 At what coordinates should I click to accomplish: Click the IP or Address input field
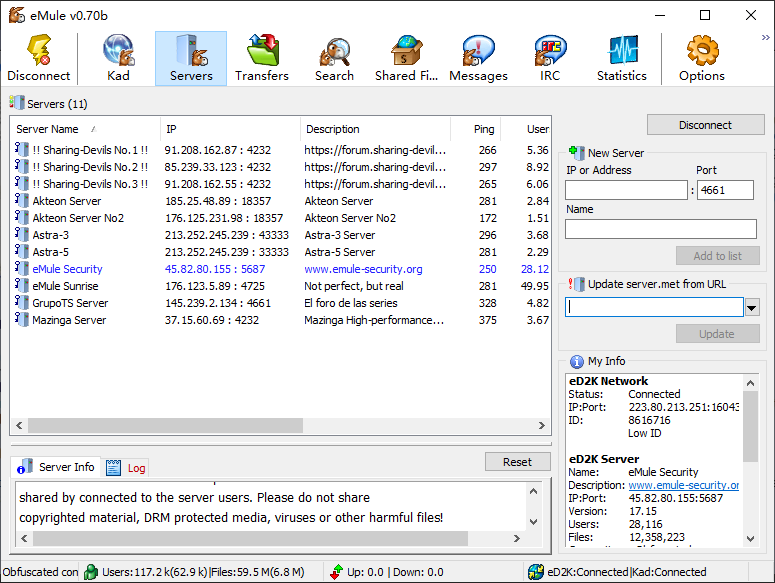626,190
